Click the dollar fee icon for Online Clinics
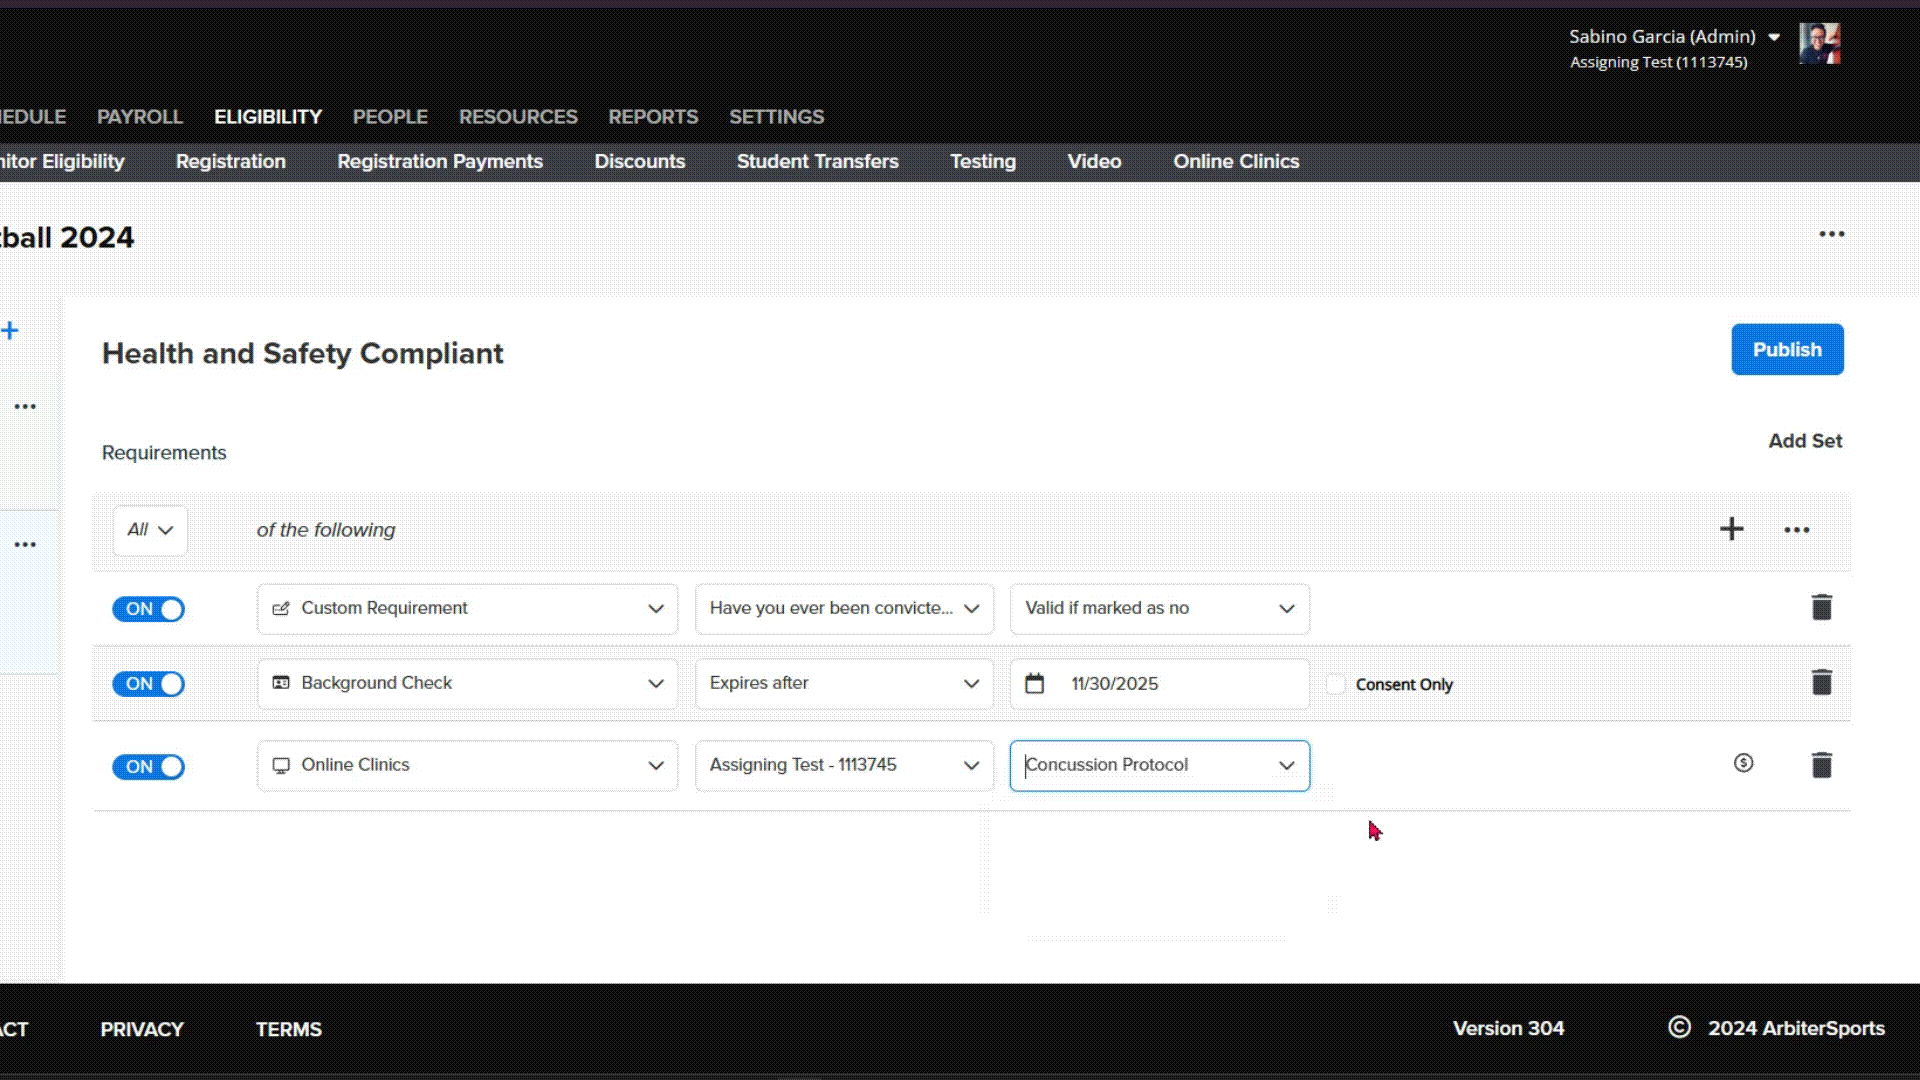This screenshot has height=1080, width=1920. (x=1743, y=763)
